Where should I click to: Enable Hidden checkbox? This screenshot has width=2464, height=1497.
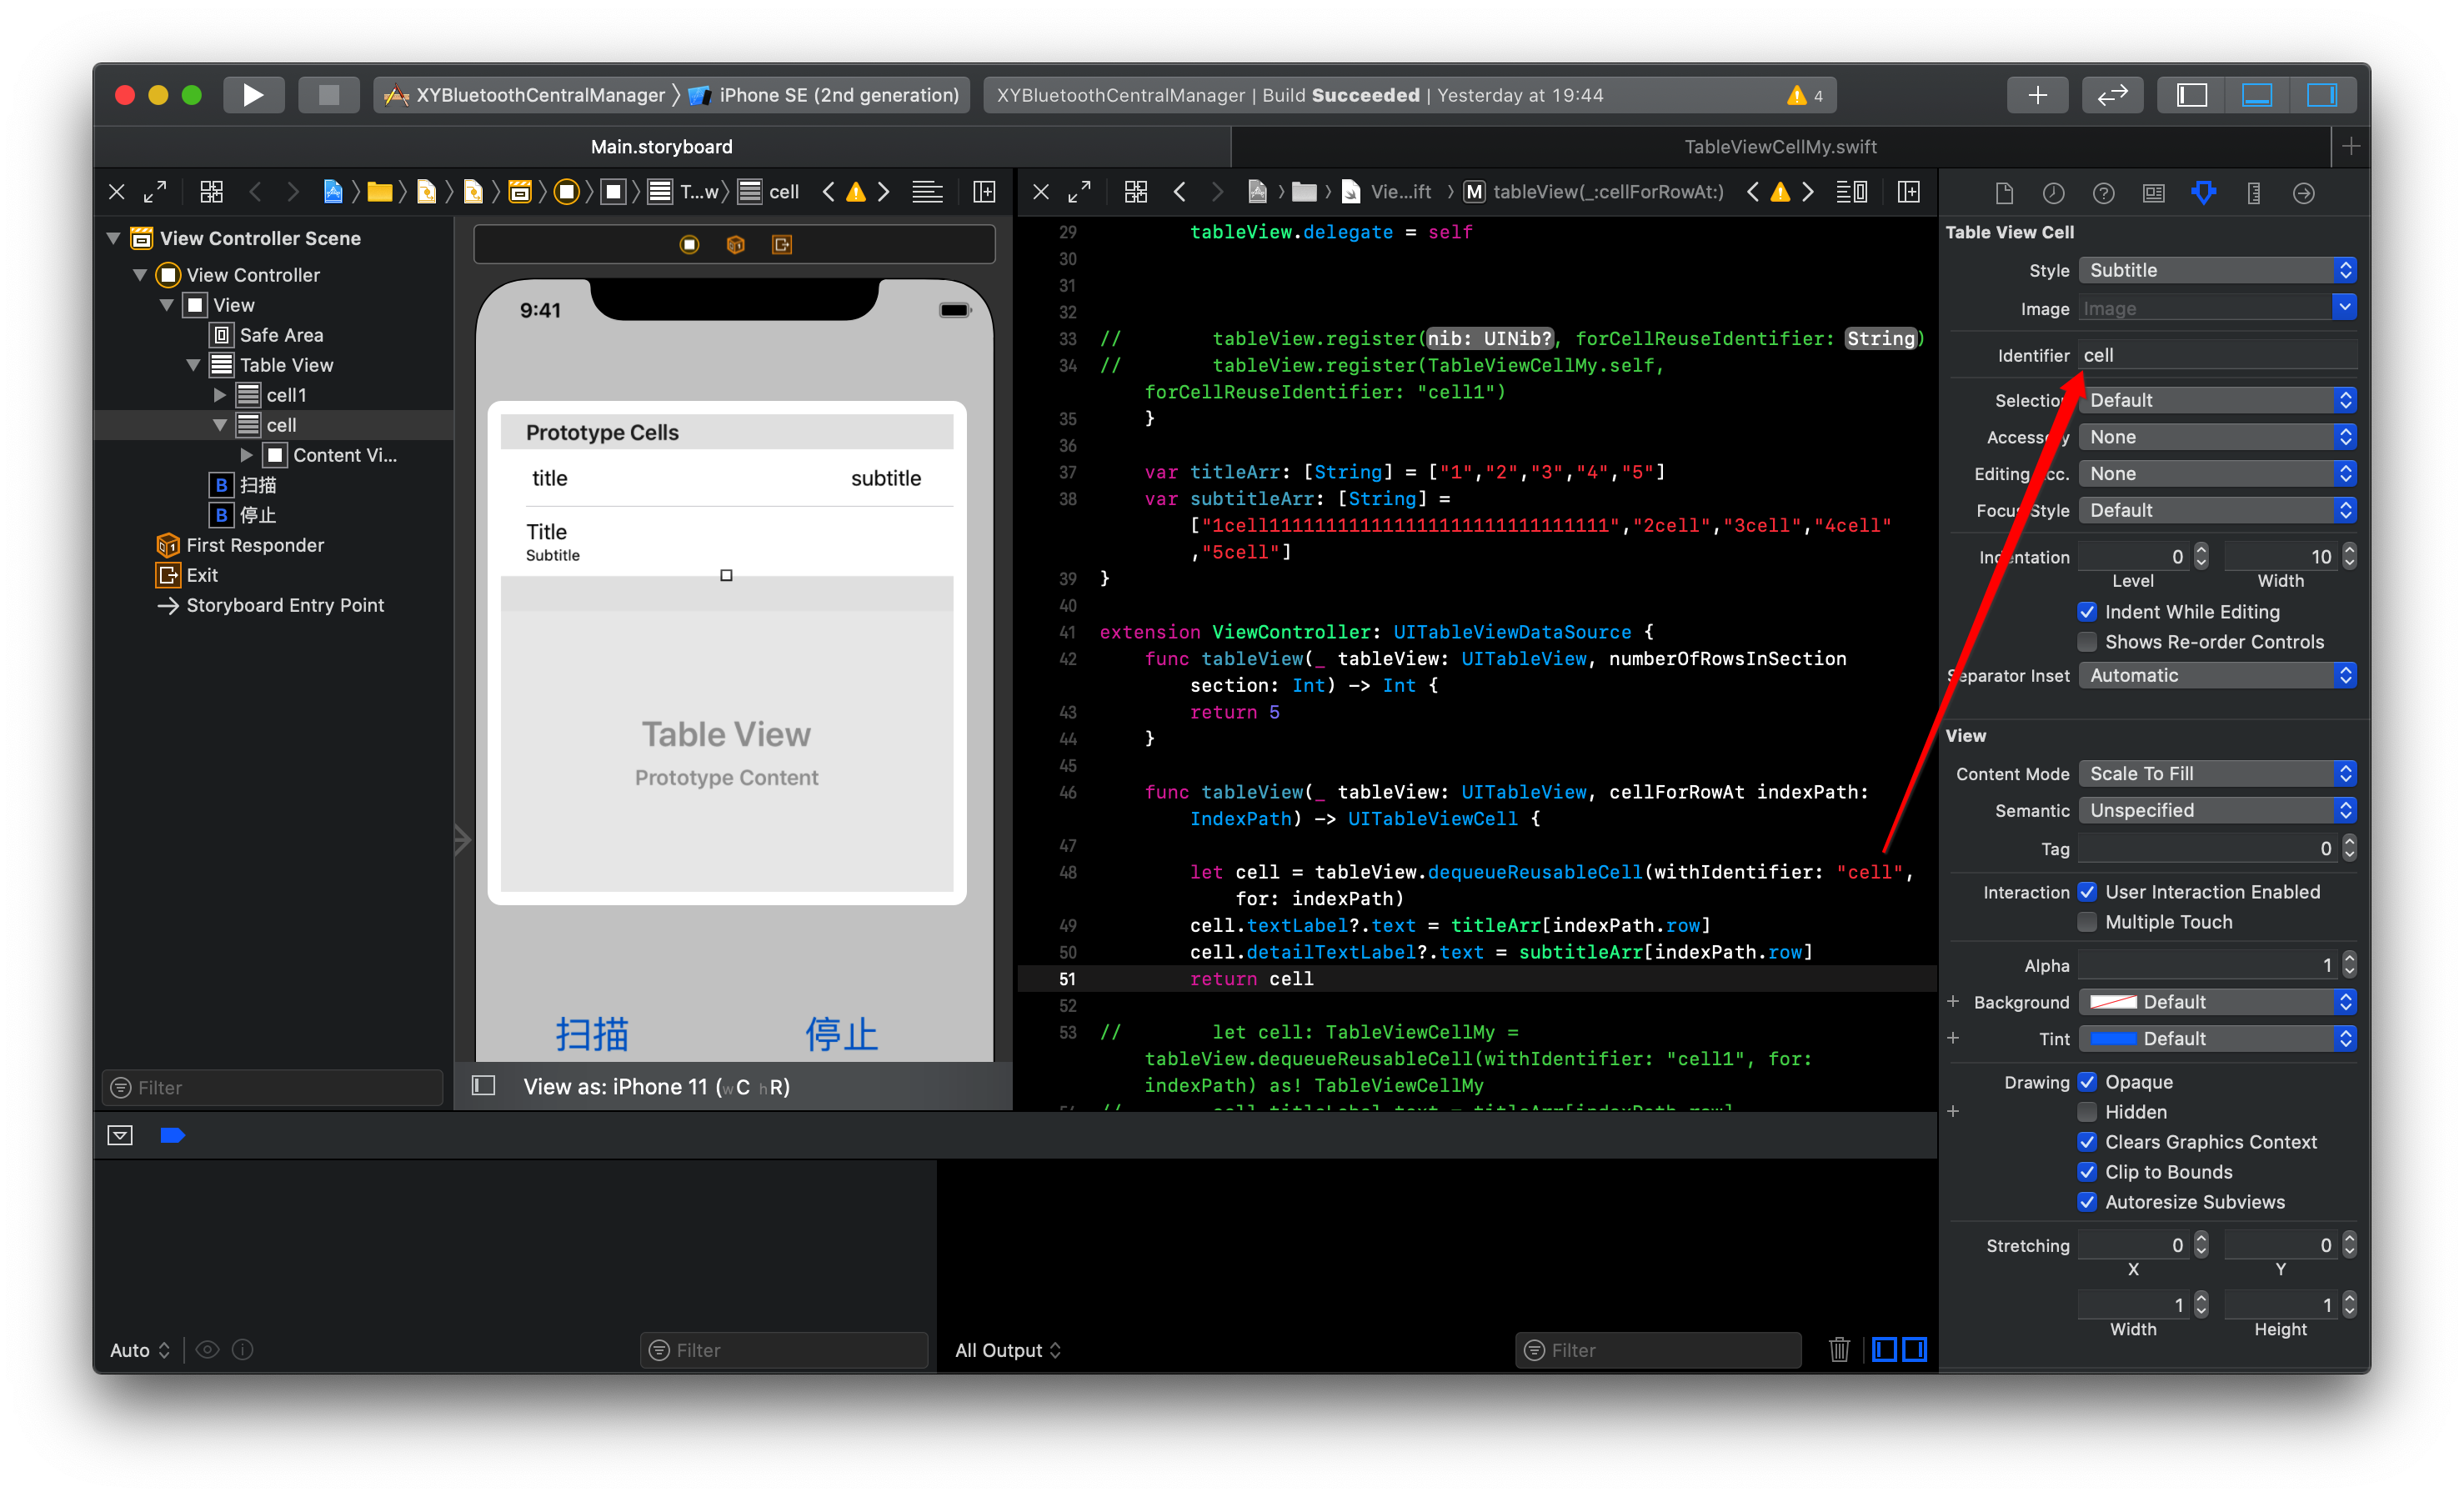[x=2087, y=1112]
